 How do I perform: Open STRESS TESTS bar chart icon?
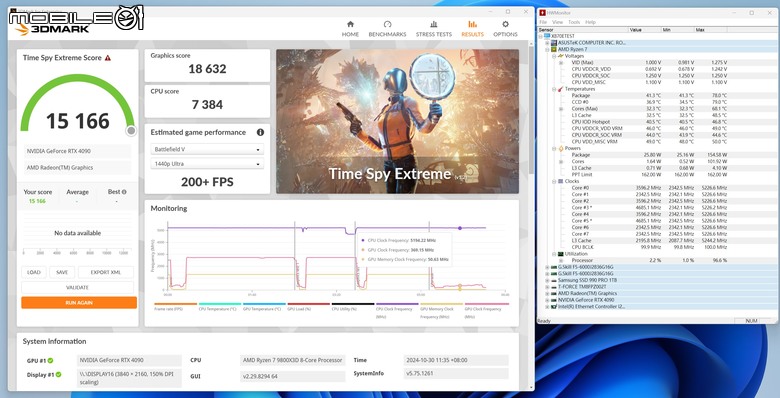coord(434,24)
